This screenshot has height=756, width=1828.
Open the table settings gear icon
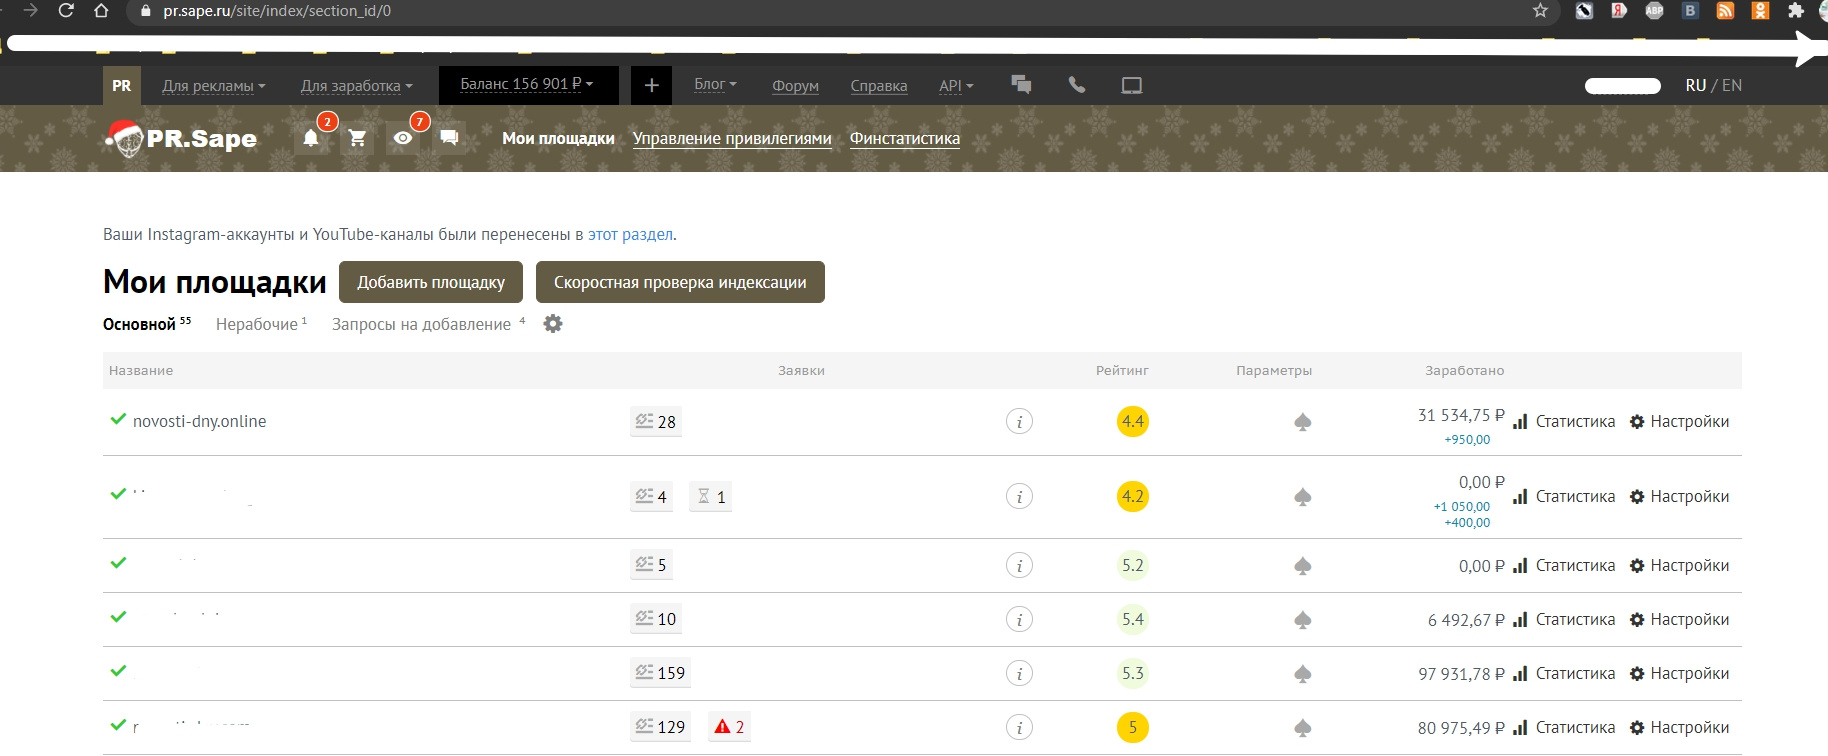[x=553, y=324]
